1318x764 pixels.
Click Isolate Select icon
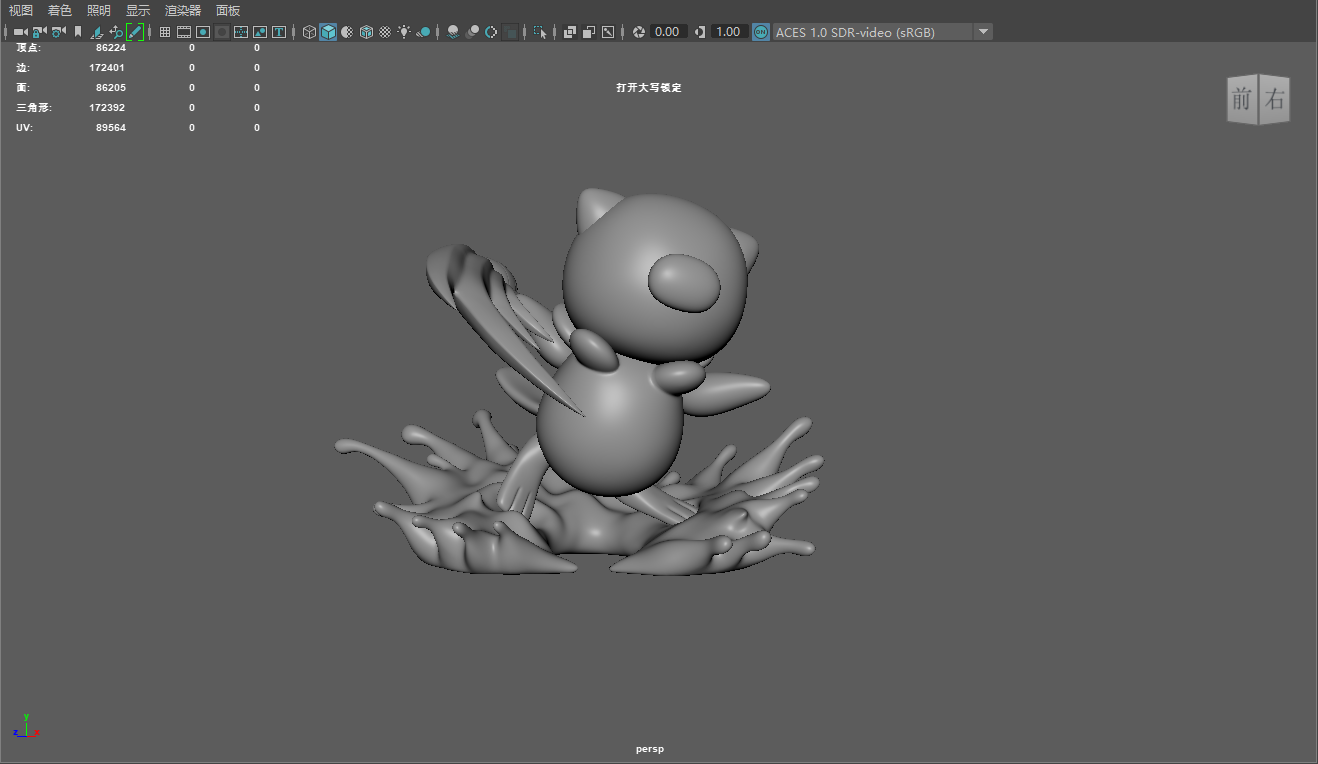(540, 32)
